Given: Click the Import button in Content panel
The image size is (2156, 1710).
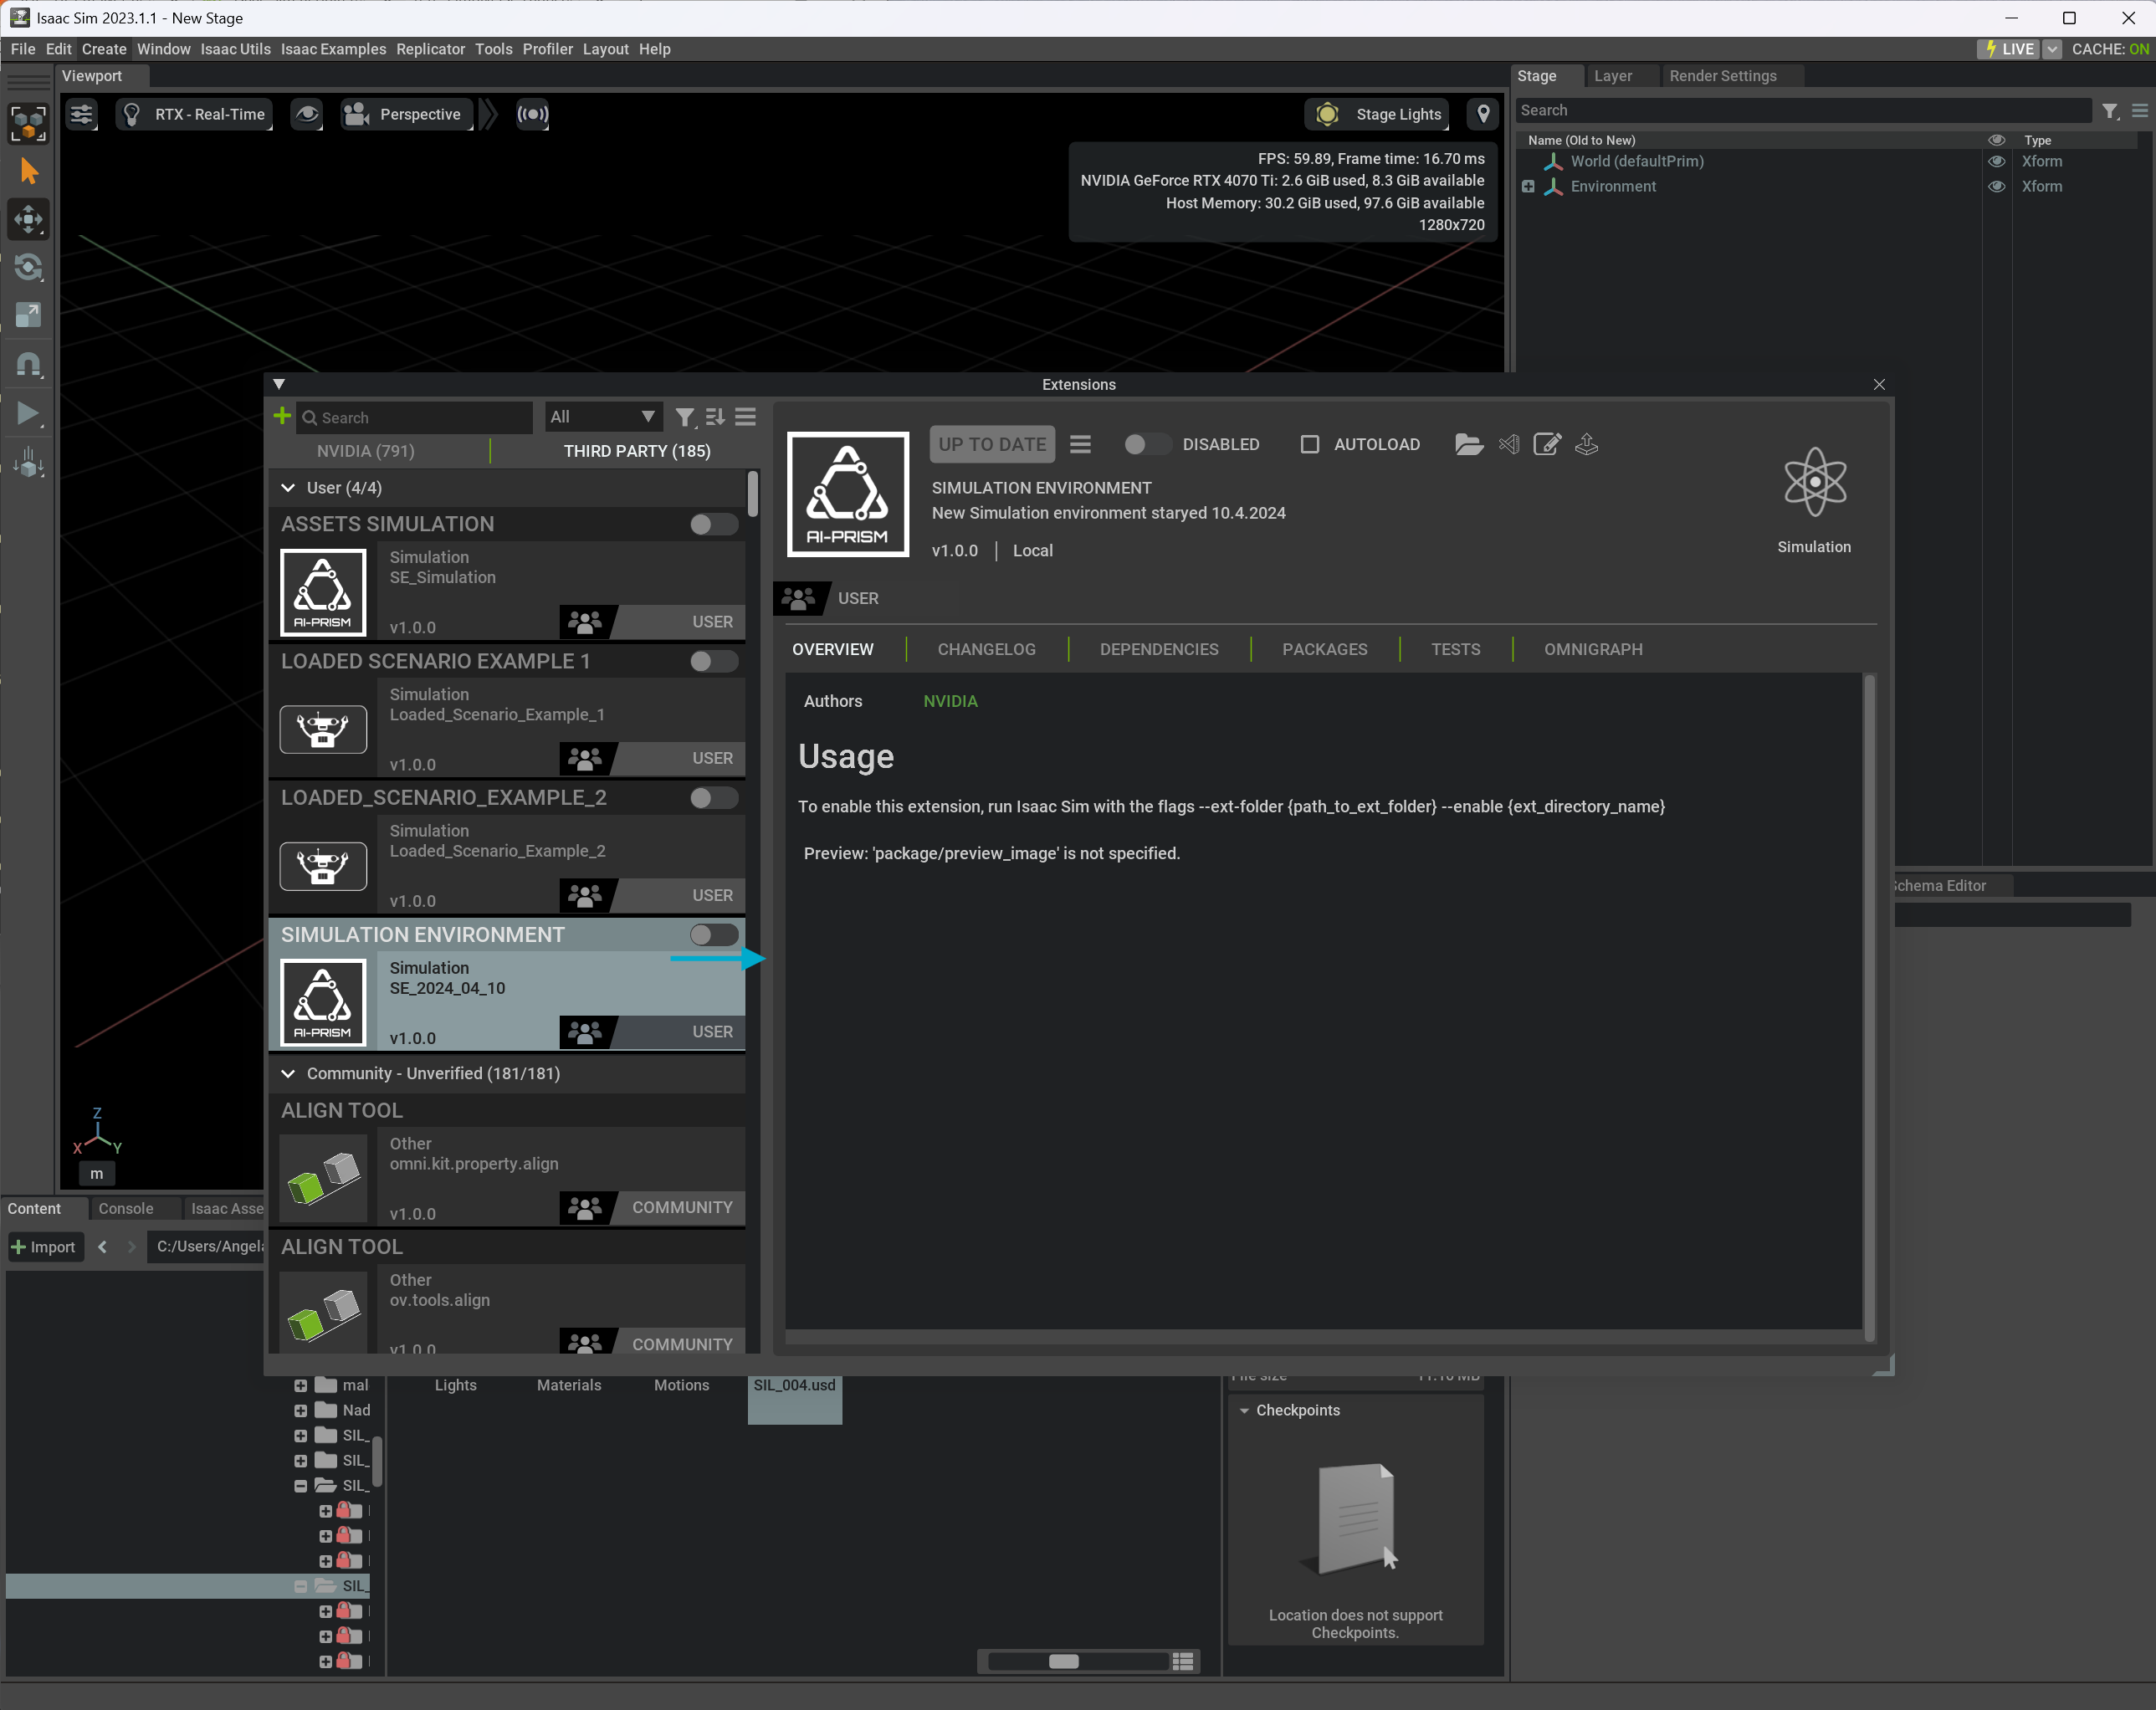Looking at the screenshot, I should tap(44, 1246).
